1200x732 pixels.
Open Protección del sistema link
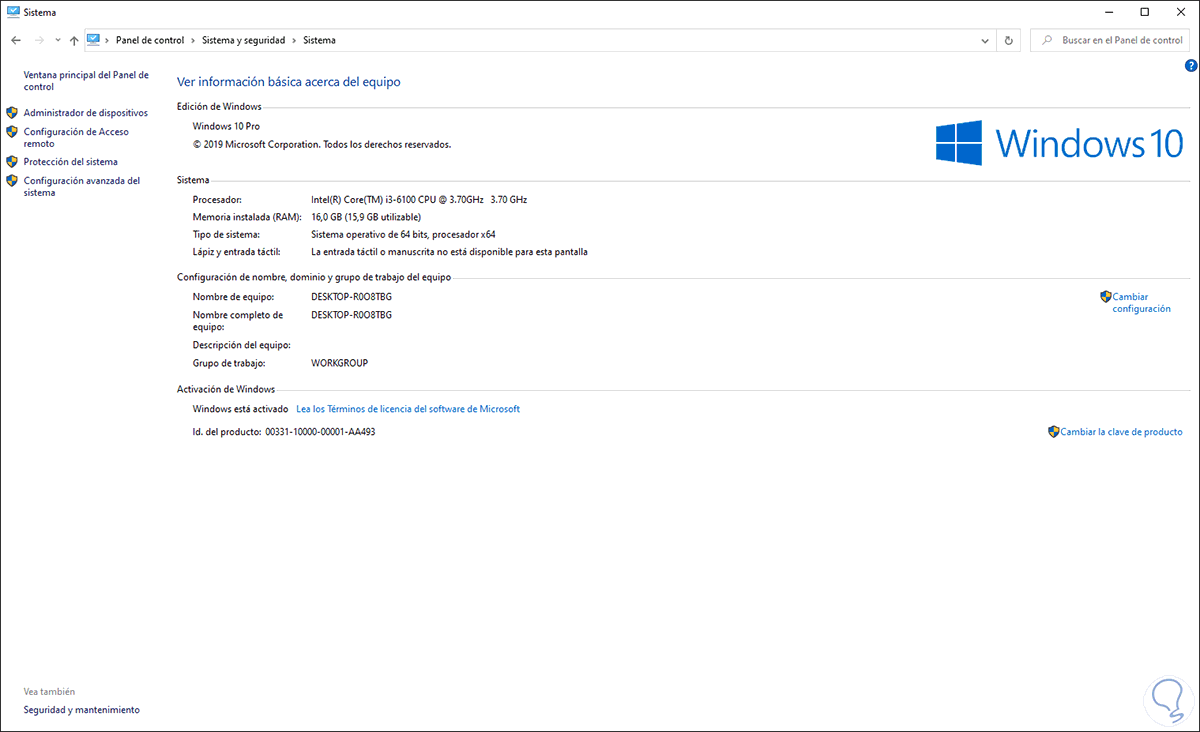coord(70,161)
